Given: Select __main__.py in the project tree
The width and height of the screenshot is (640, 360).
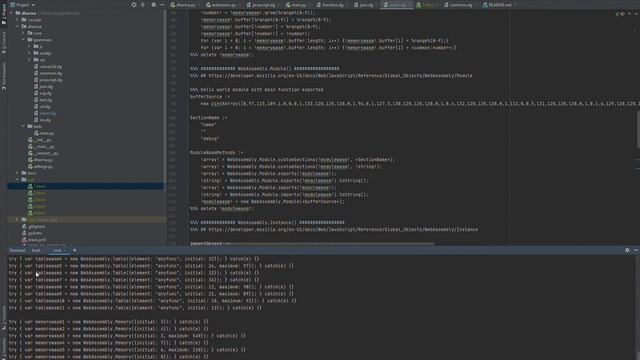Looking at the screenshot, I should pos(41,147).
